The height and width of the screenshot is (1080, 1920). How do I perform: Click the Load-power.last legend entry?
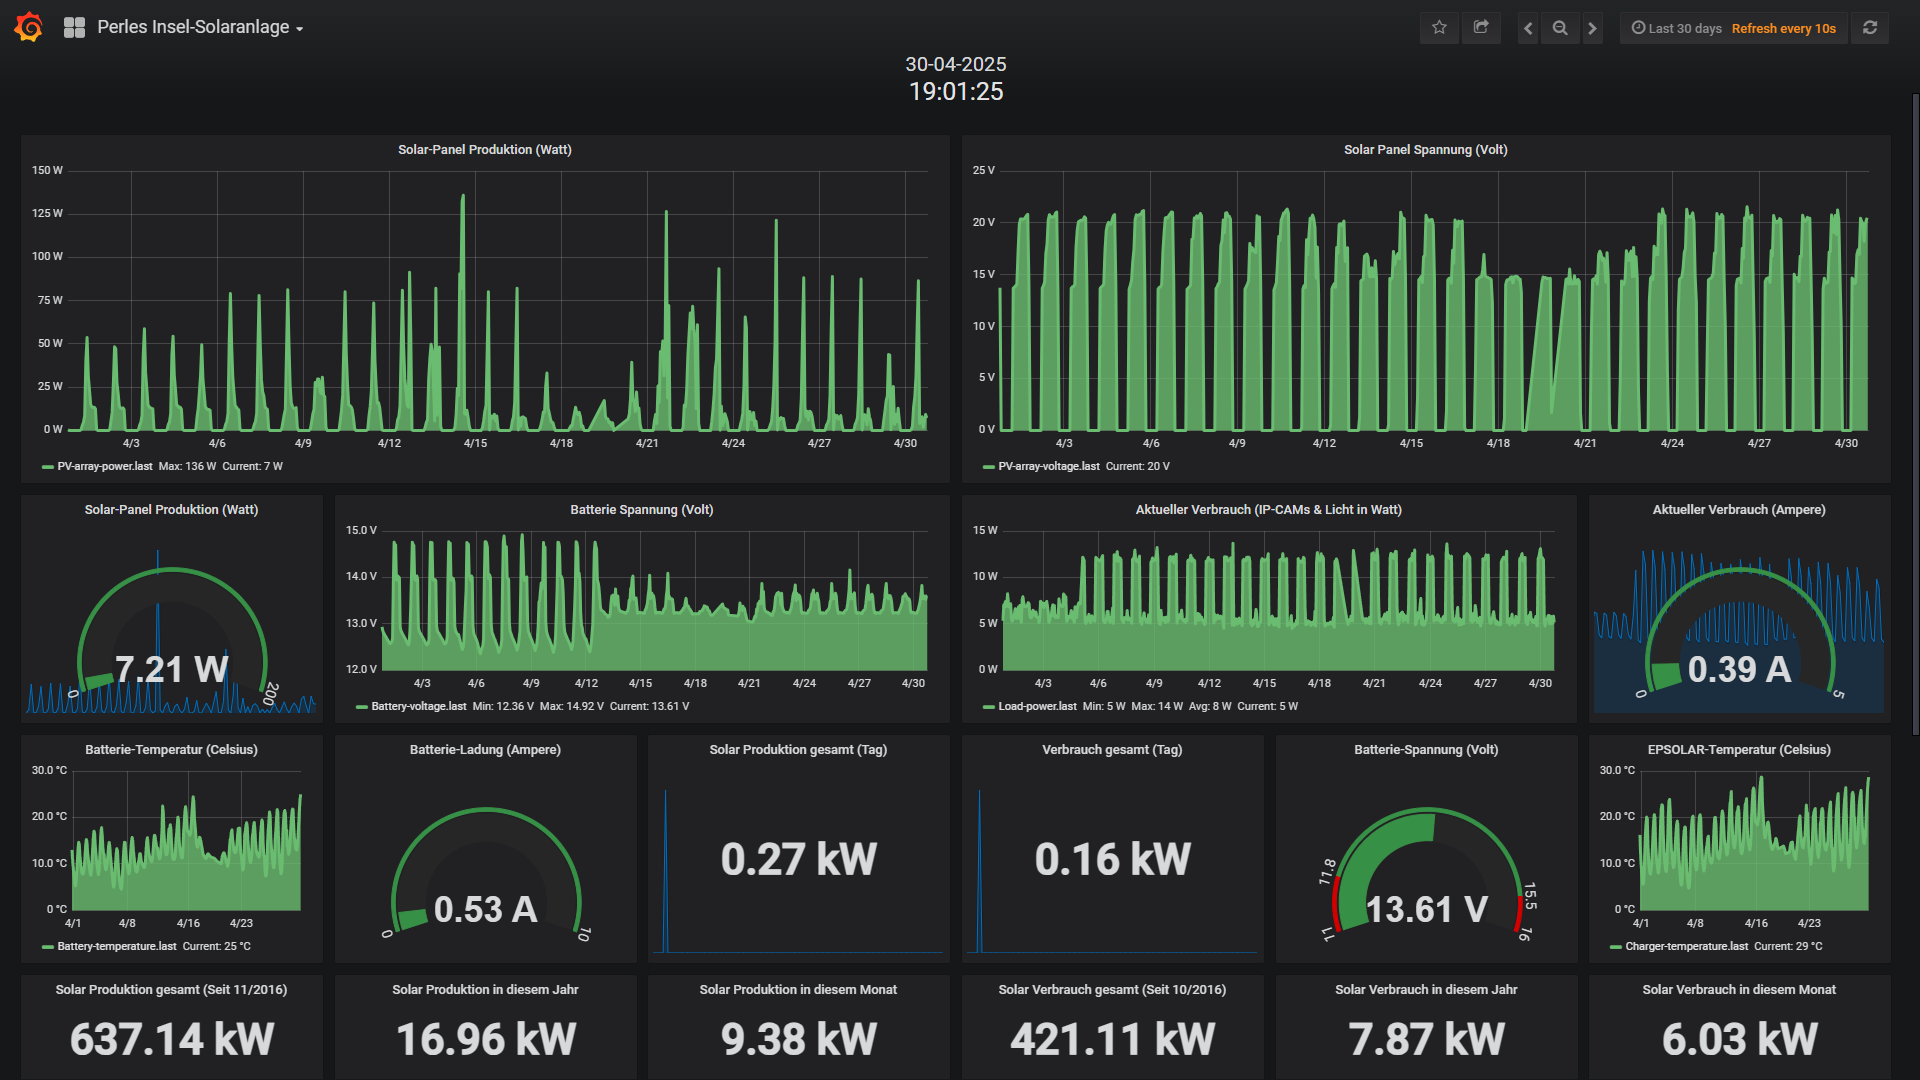tap(1037, 707)
